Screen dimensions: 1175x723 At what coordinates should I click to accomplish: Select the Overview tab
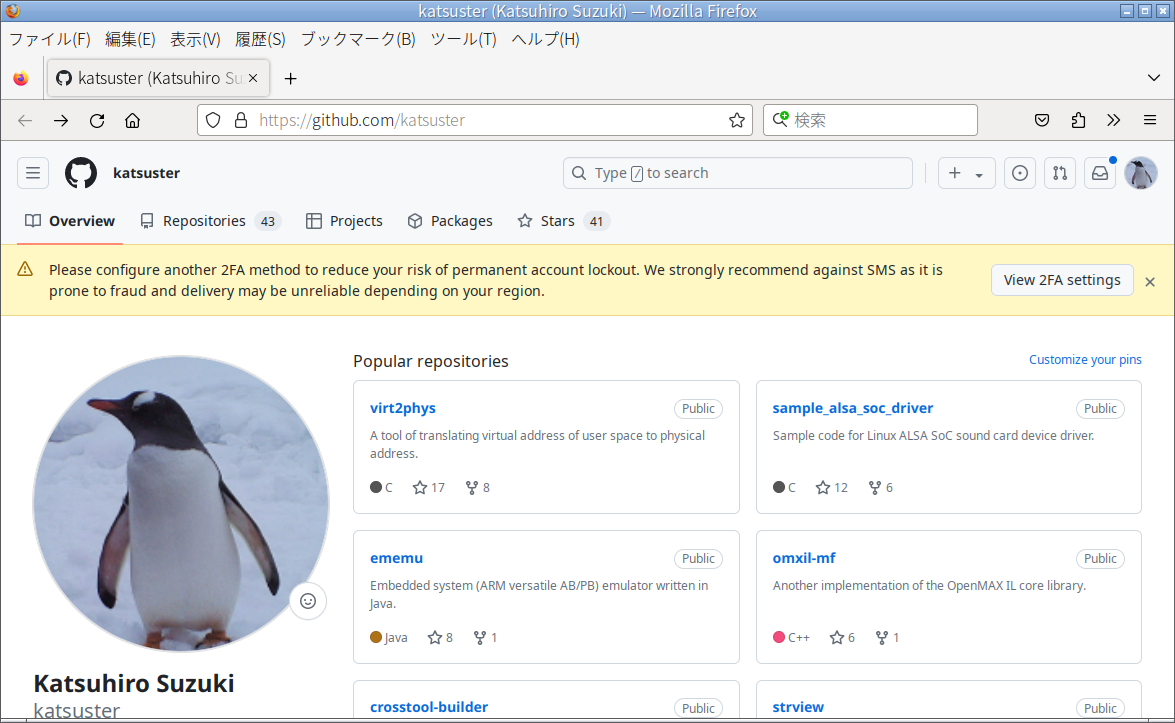coord(70,221)
